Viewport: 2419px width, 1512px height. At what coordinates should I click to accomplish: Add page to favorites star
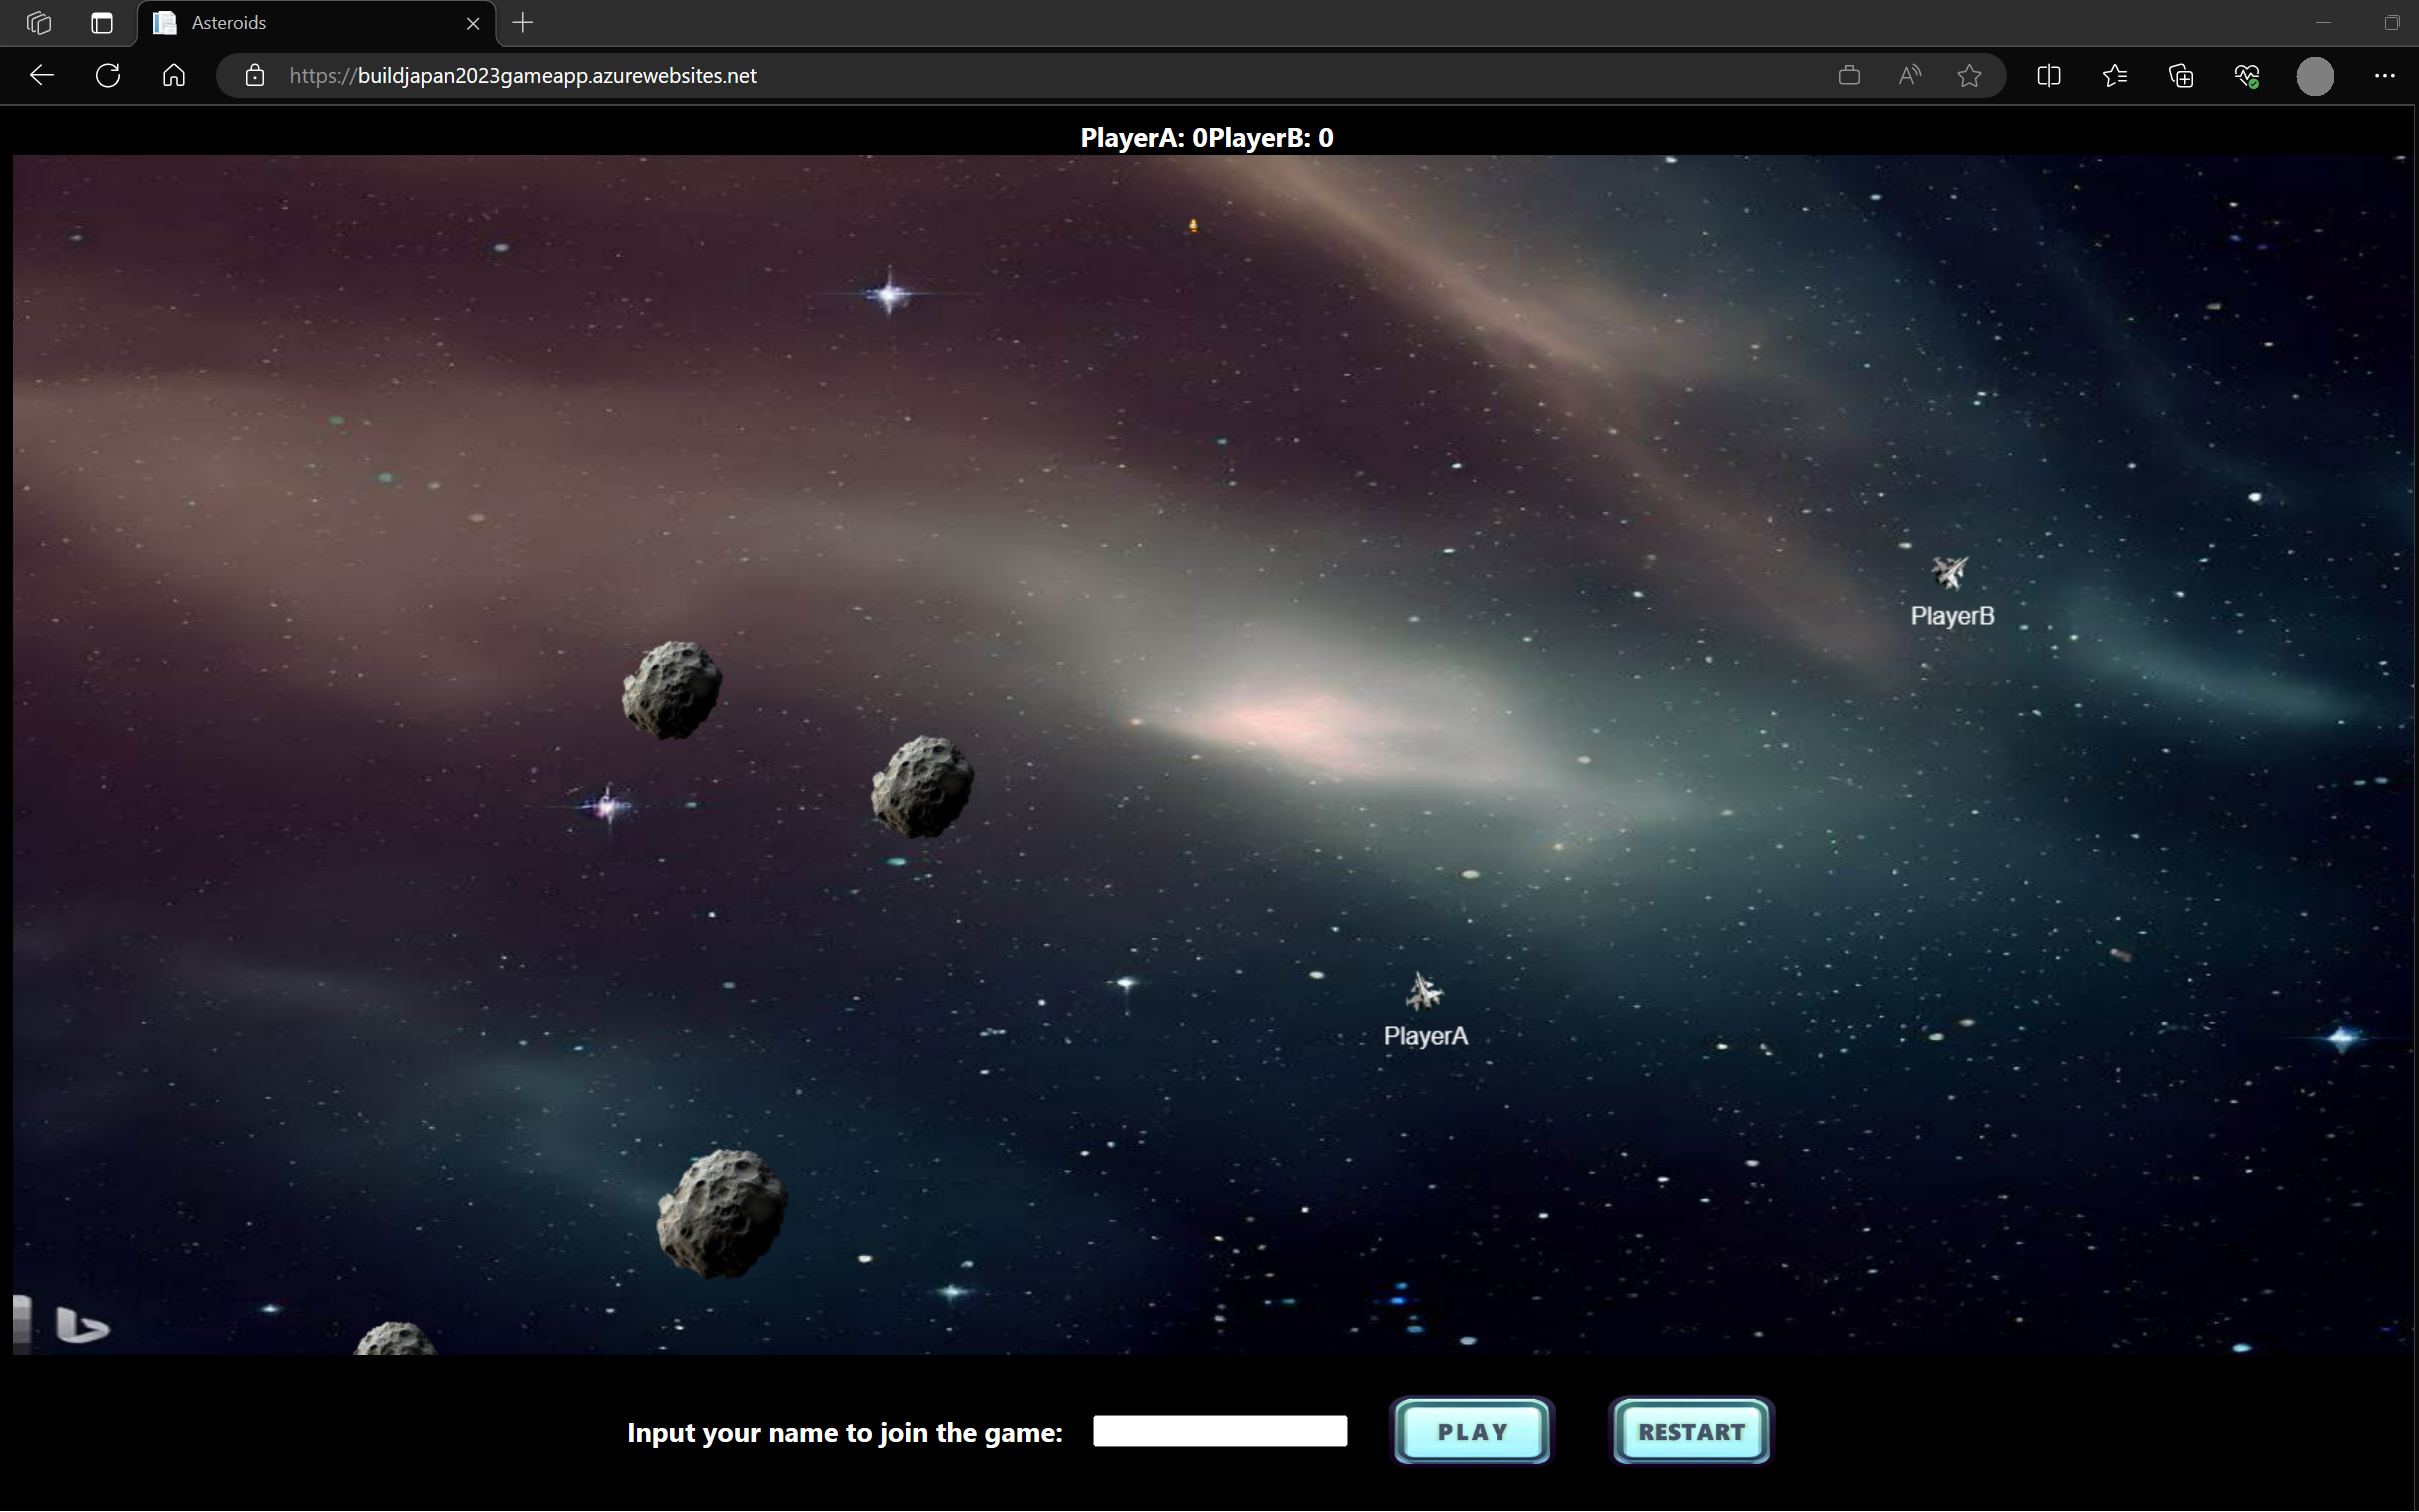click(x=1969, y=75)
